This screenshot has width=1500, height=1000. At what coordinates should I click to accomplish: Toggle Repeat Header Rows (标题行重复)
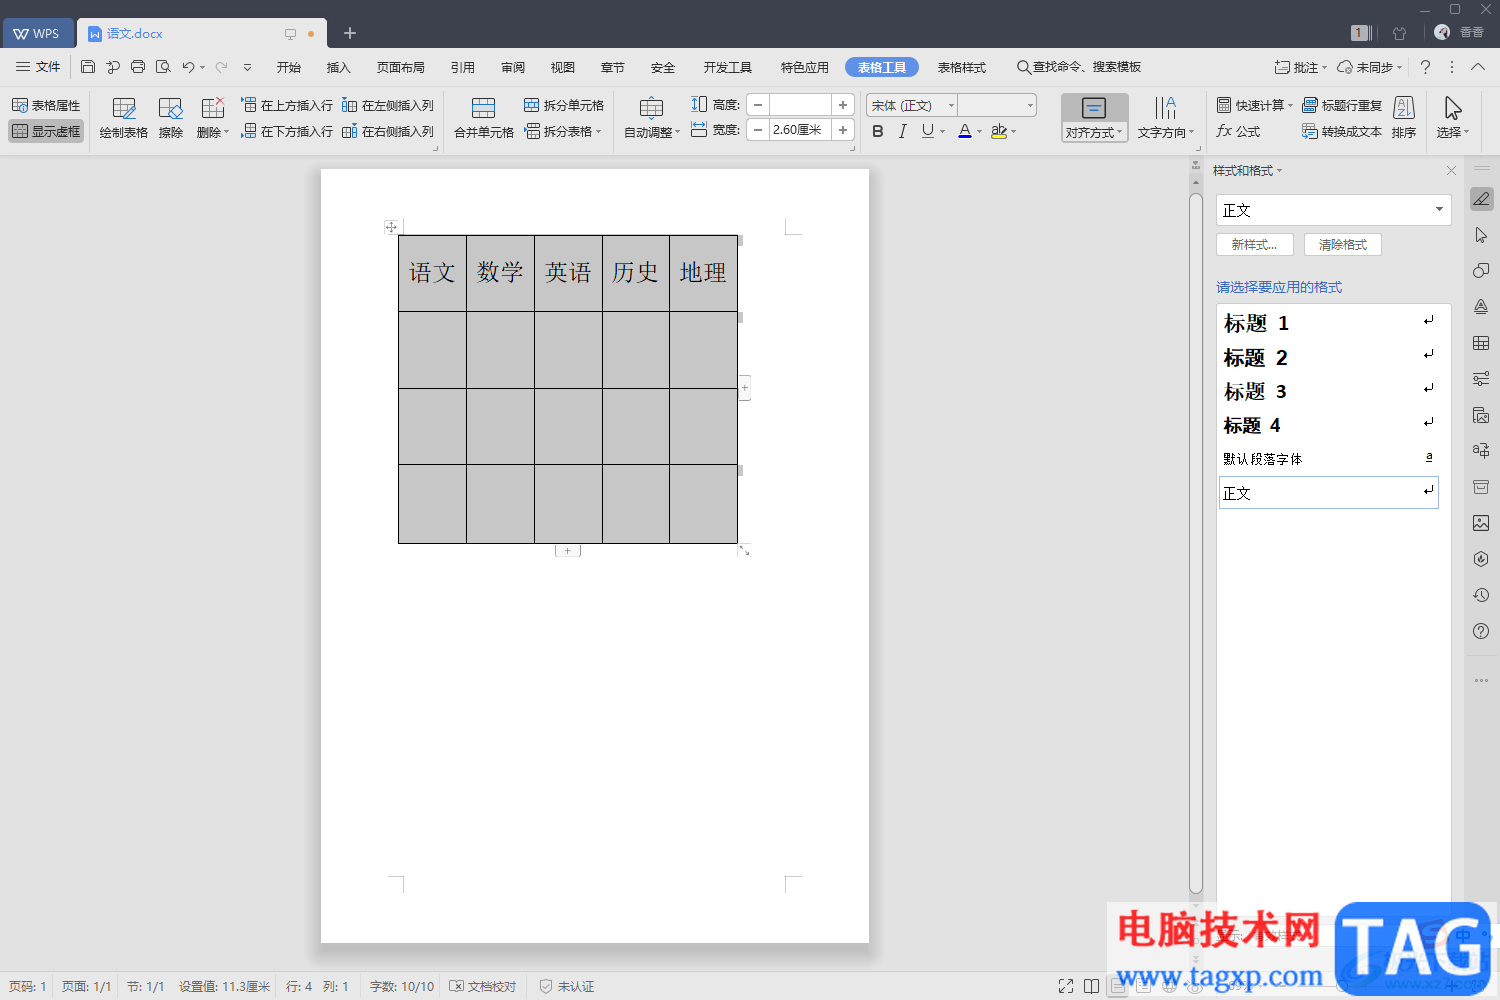coord(1342,105)
